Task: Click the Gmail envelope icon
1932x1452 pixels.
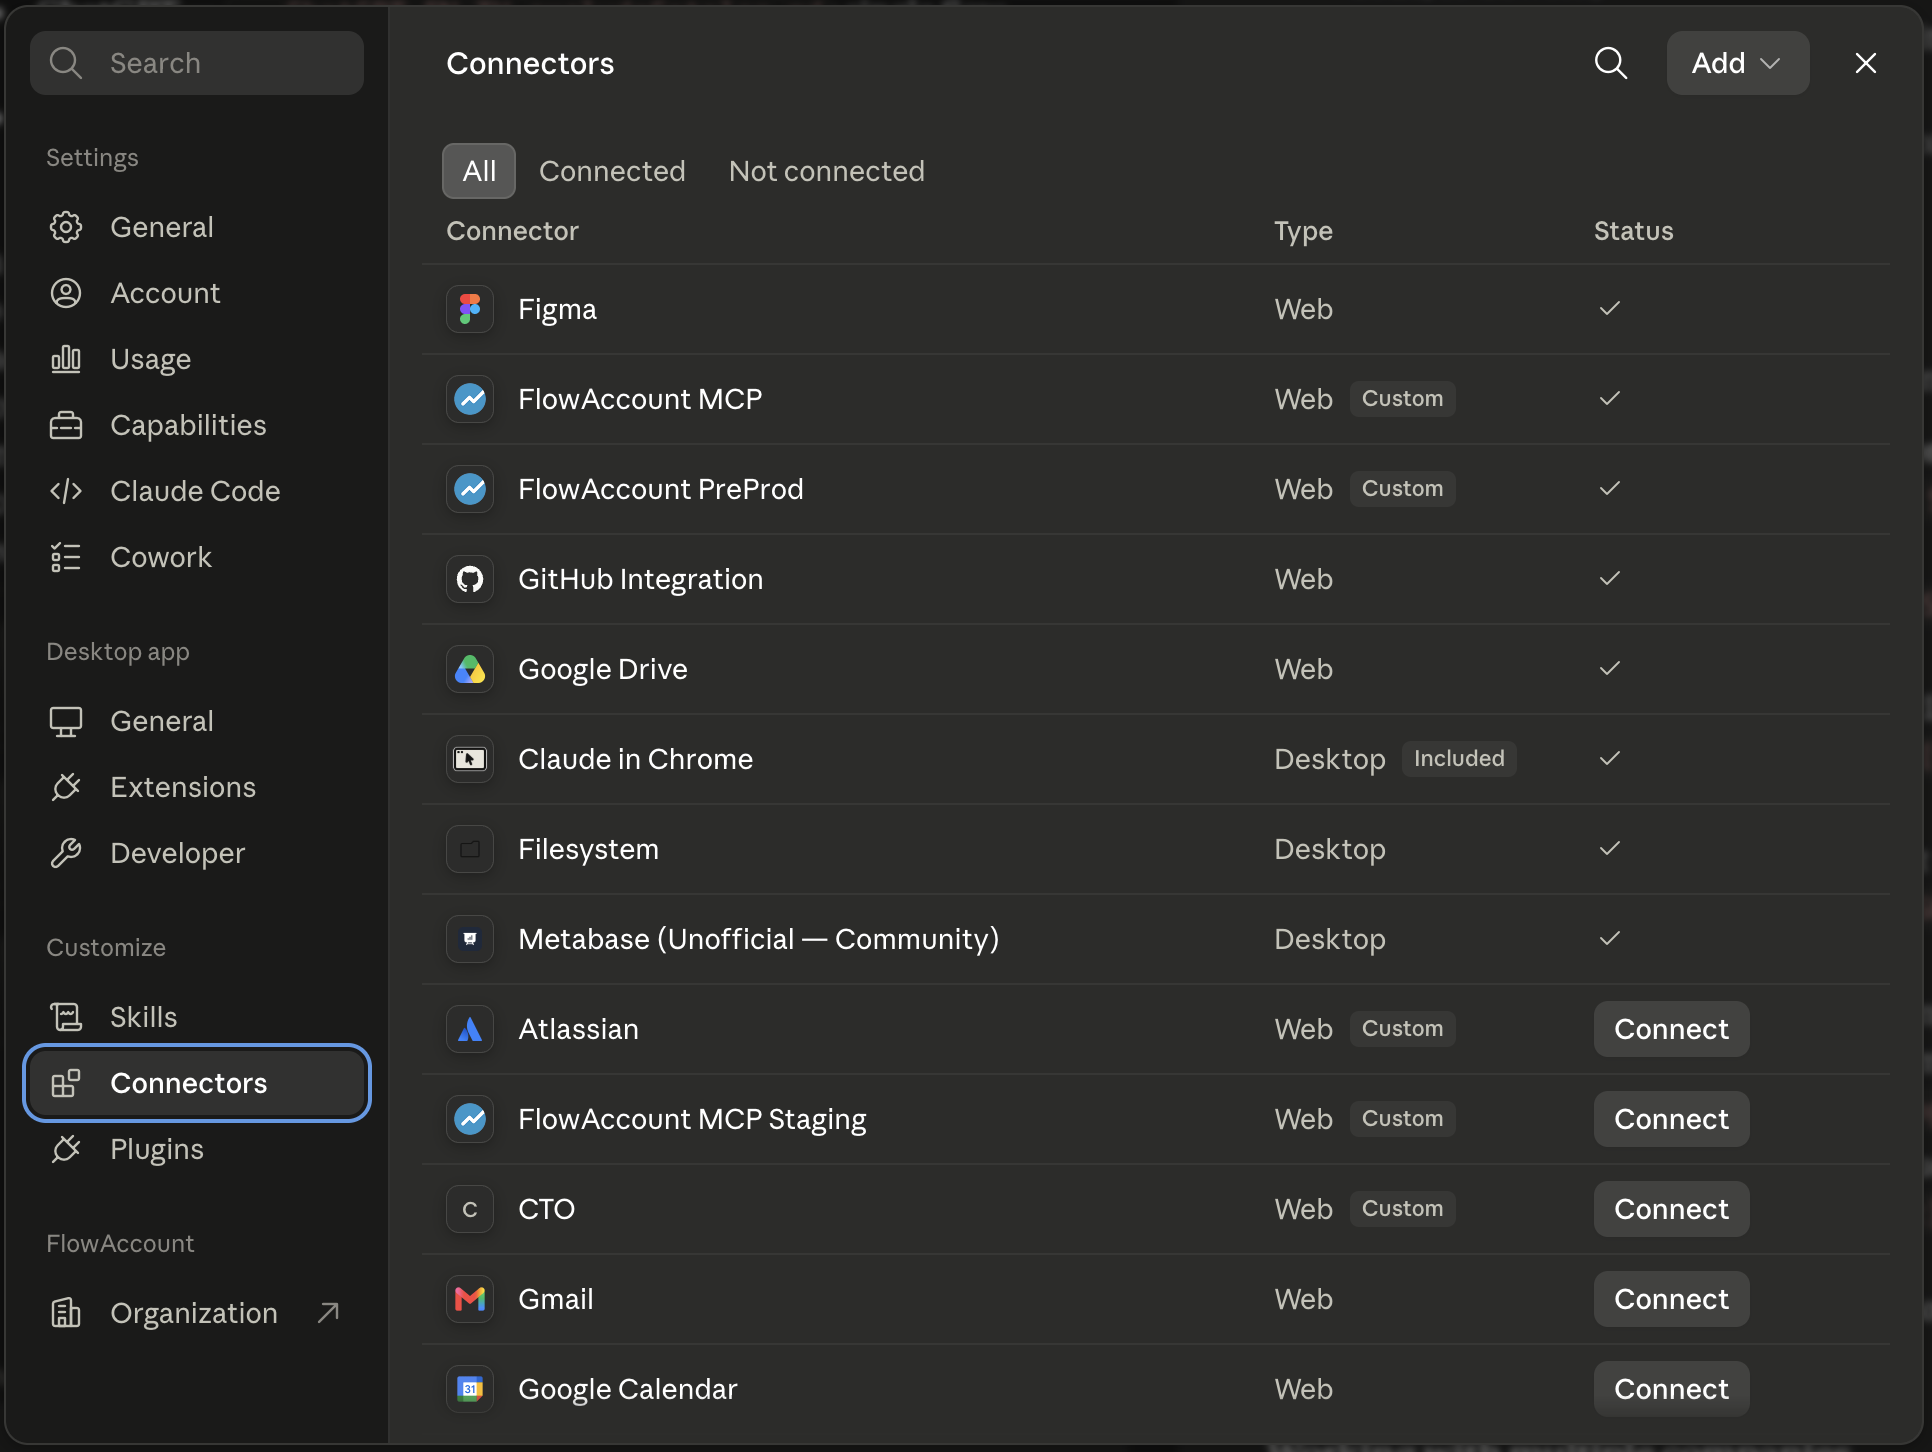Action: pos(470,1299)
